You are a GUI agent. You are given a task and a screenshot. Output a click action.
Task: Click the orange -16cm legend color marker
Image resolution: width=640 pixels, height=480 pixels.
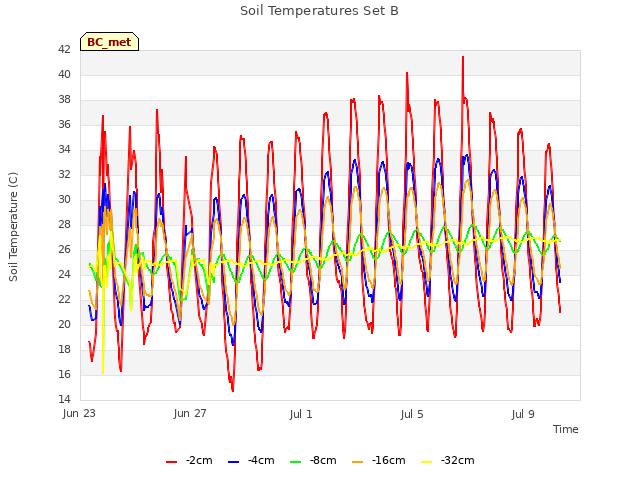[358, 462]
